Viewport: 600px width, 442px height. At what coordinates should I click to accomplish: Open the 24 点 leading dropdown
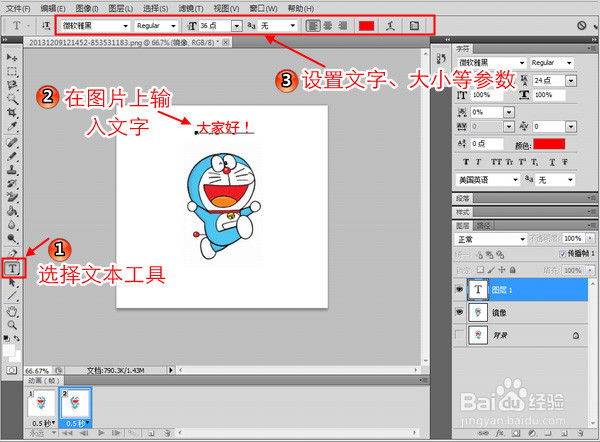pos(571,80)
